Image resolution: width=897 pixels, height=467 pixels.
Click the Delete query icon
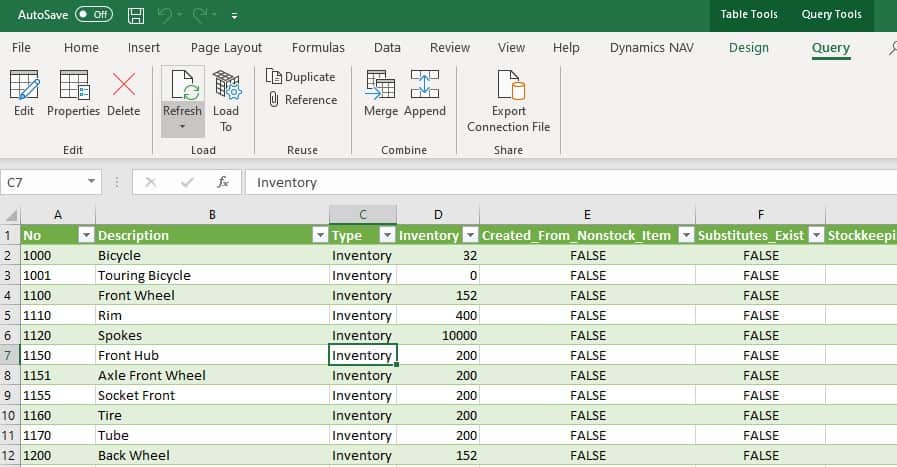[x=124, y=85]
